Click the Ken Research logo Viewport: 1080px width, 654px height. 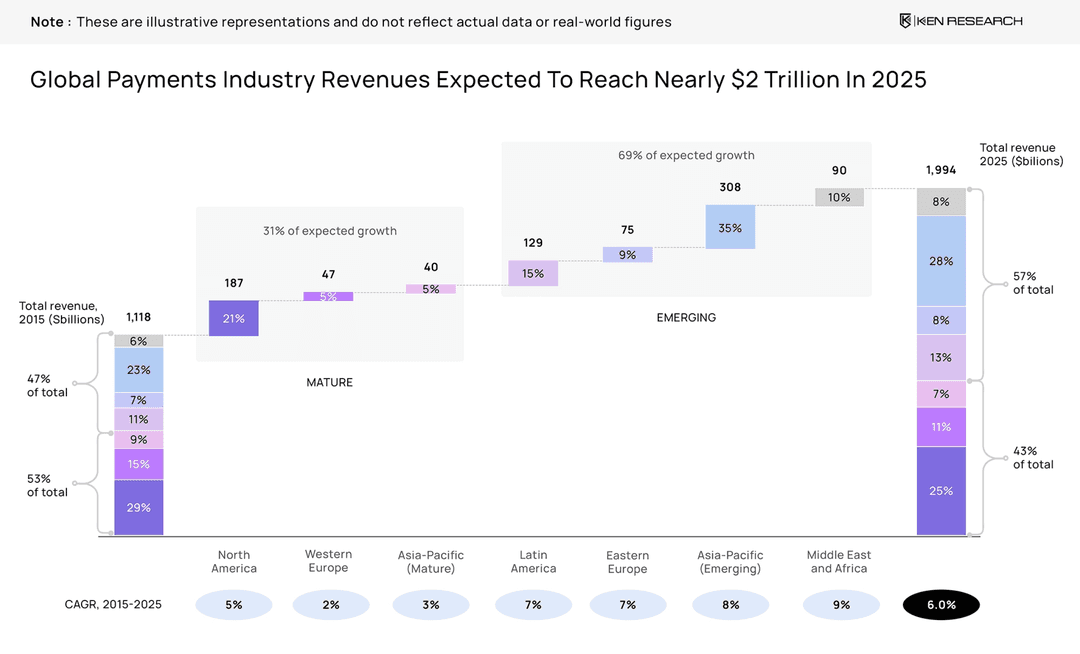click(x=958, y=19)
